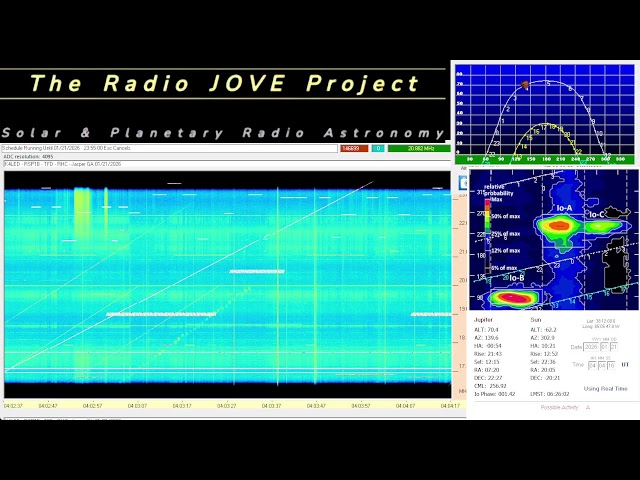Click Sun ALT: -62.2 value

pyautogui.click(x=543, y=329)
